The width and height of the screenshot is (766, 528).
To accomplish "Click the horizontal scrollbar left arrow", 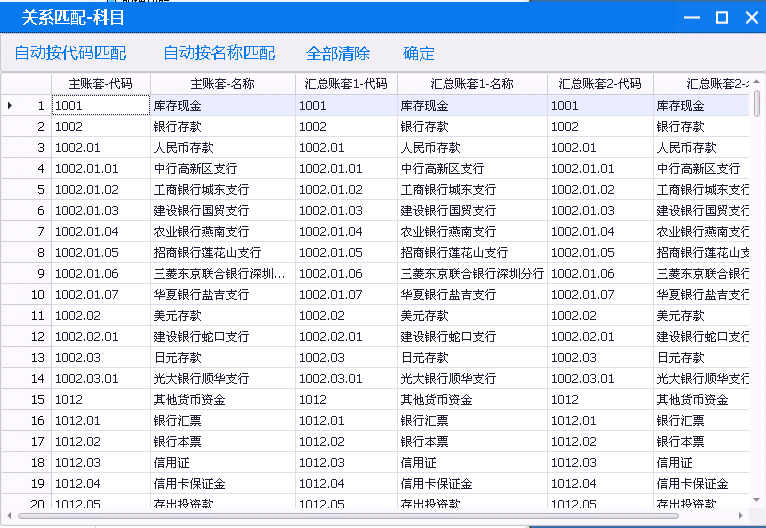I will 9,515.
